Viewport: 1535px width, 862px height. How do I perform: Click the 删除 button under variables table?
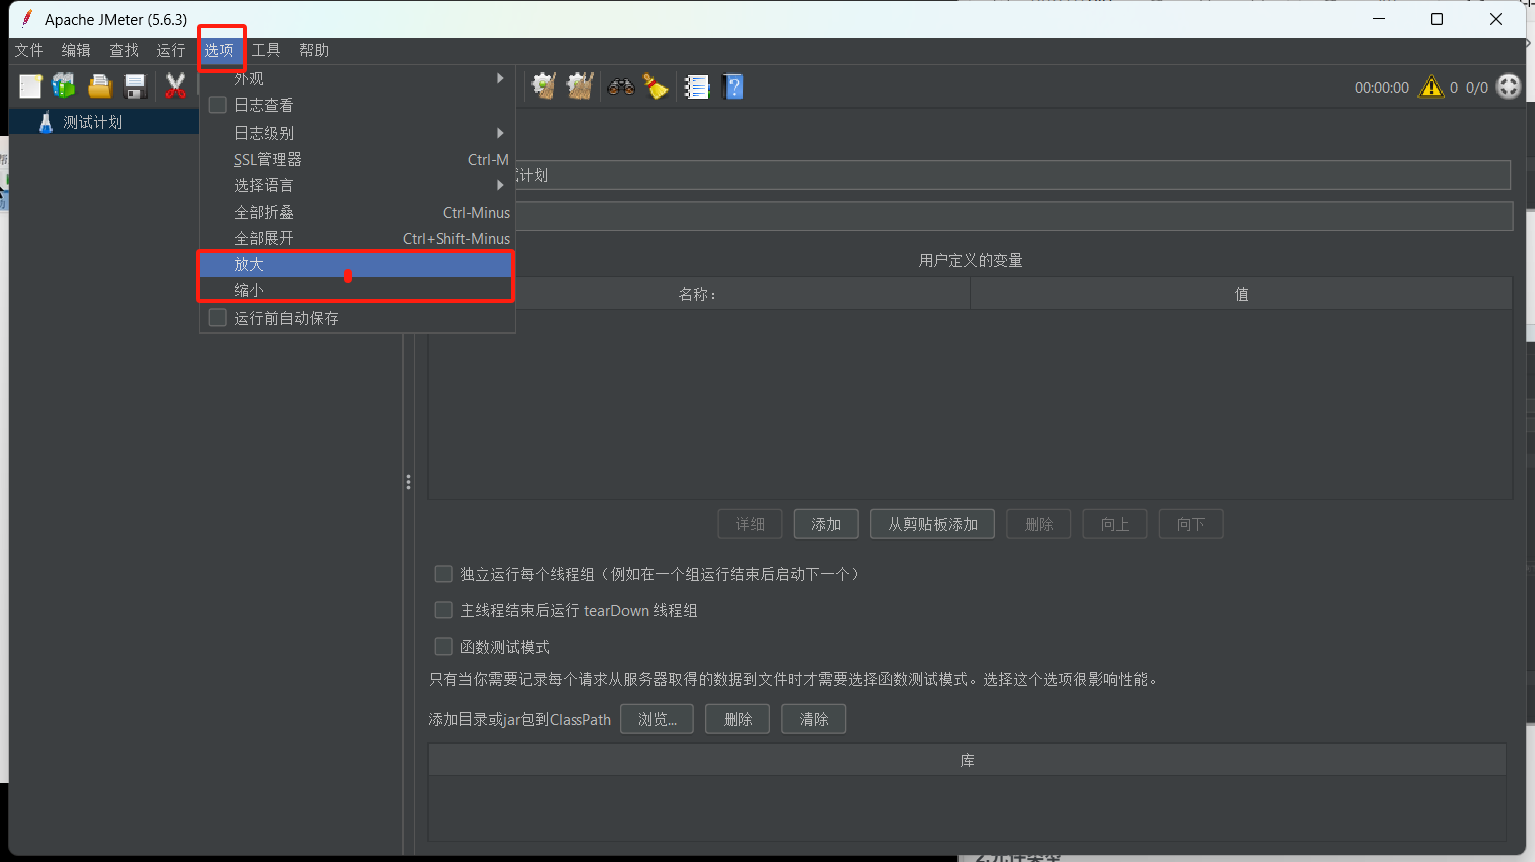[1039, 524]
